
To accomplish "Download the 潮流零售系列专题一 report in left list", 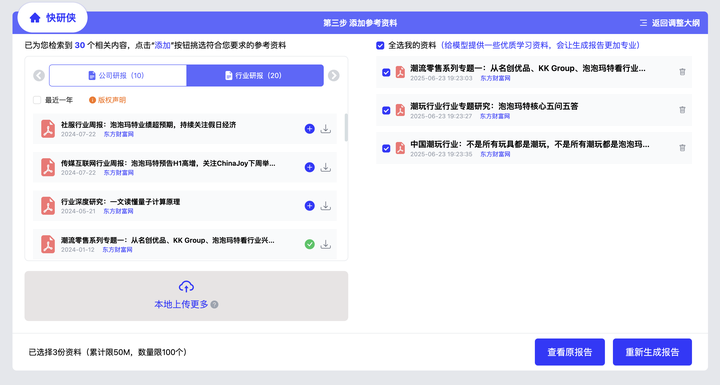I will [x=326, y=244].
